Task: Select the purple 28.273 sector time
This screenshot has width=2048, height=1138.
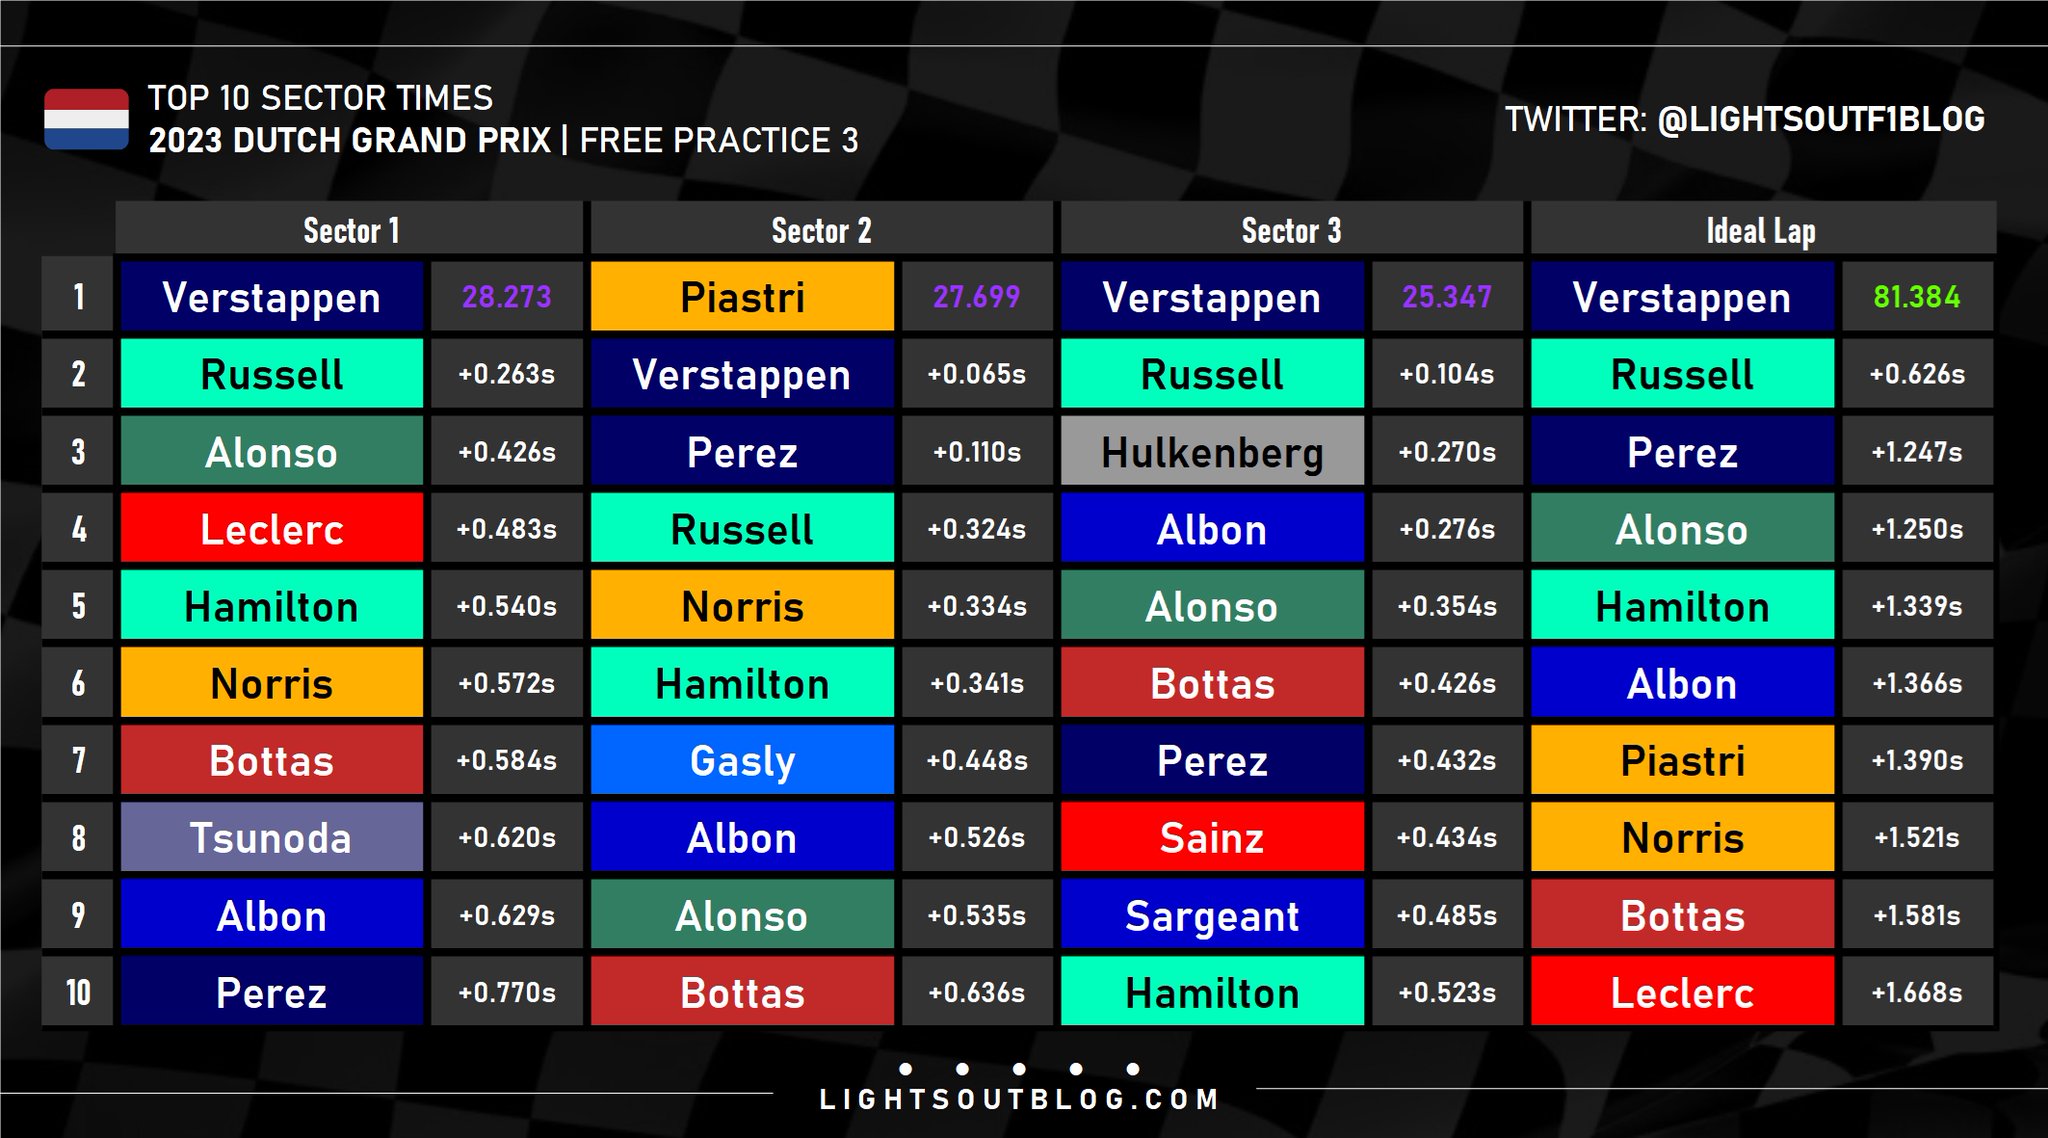Action: [506, 297]
